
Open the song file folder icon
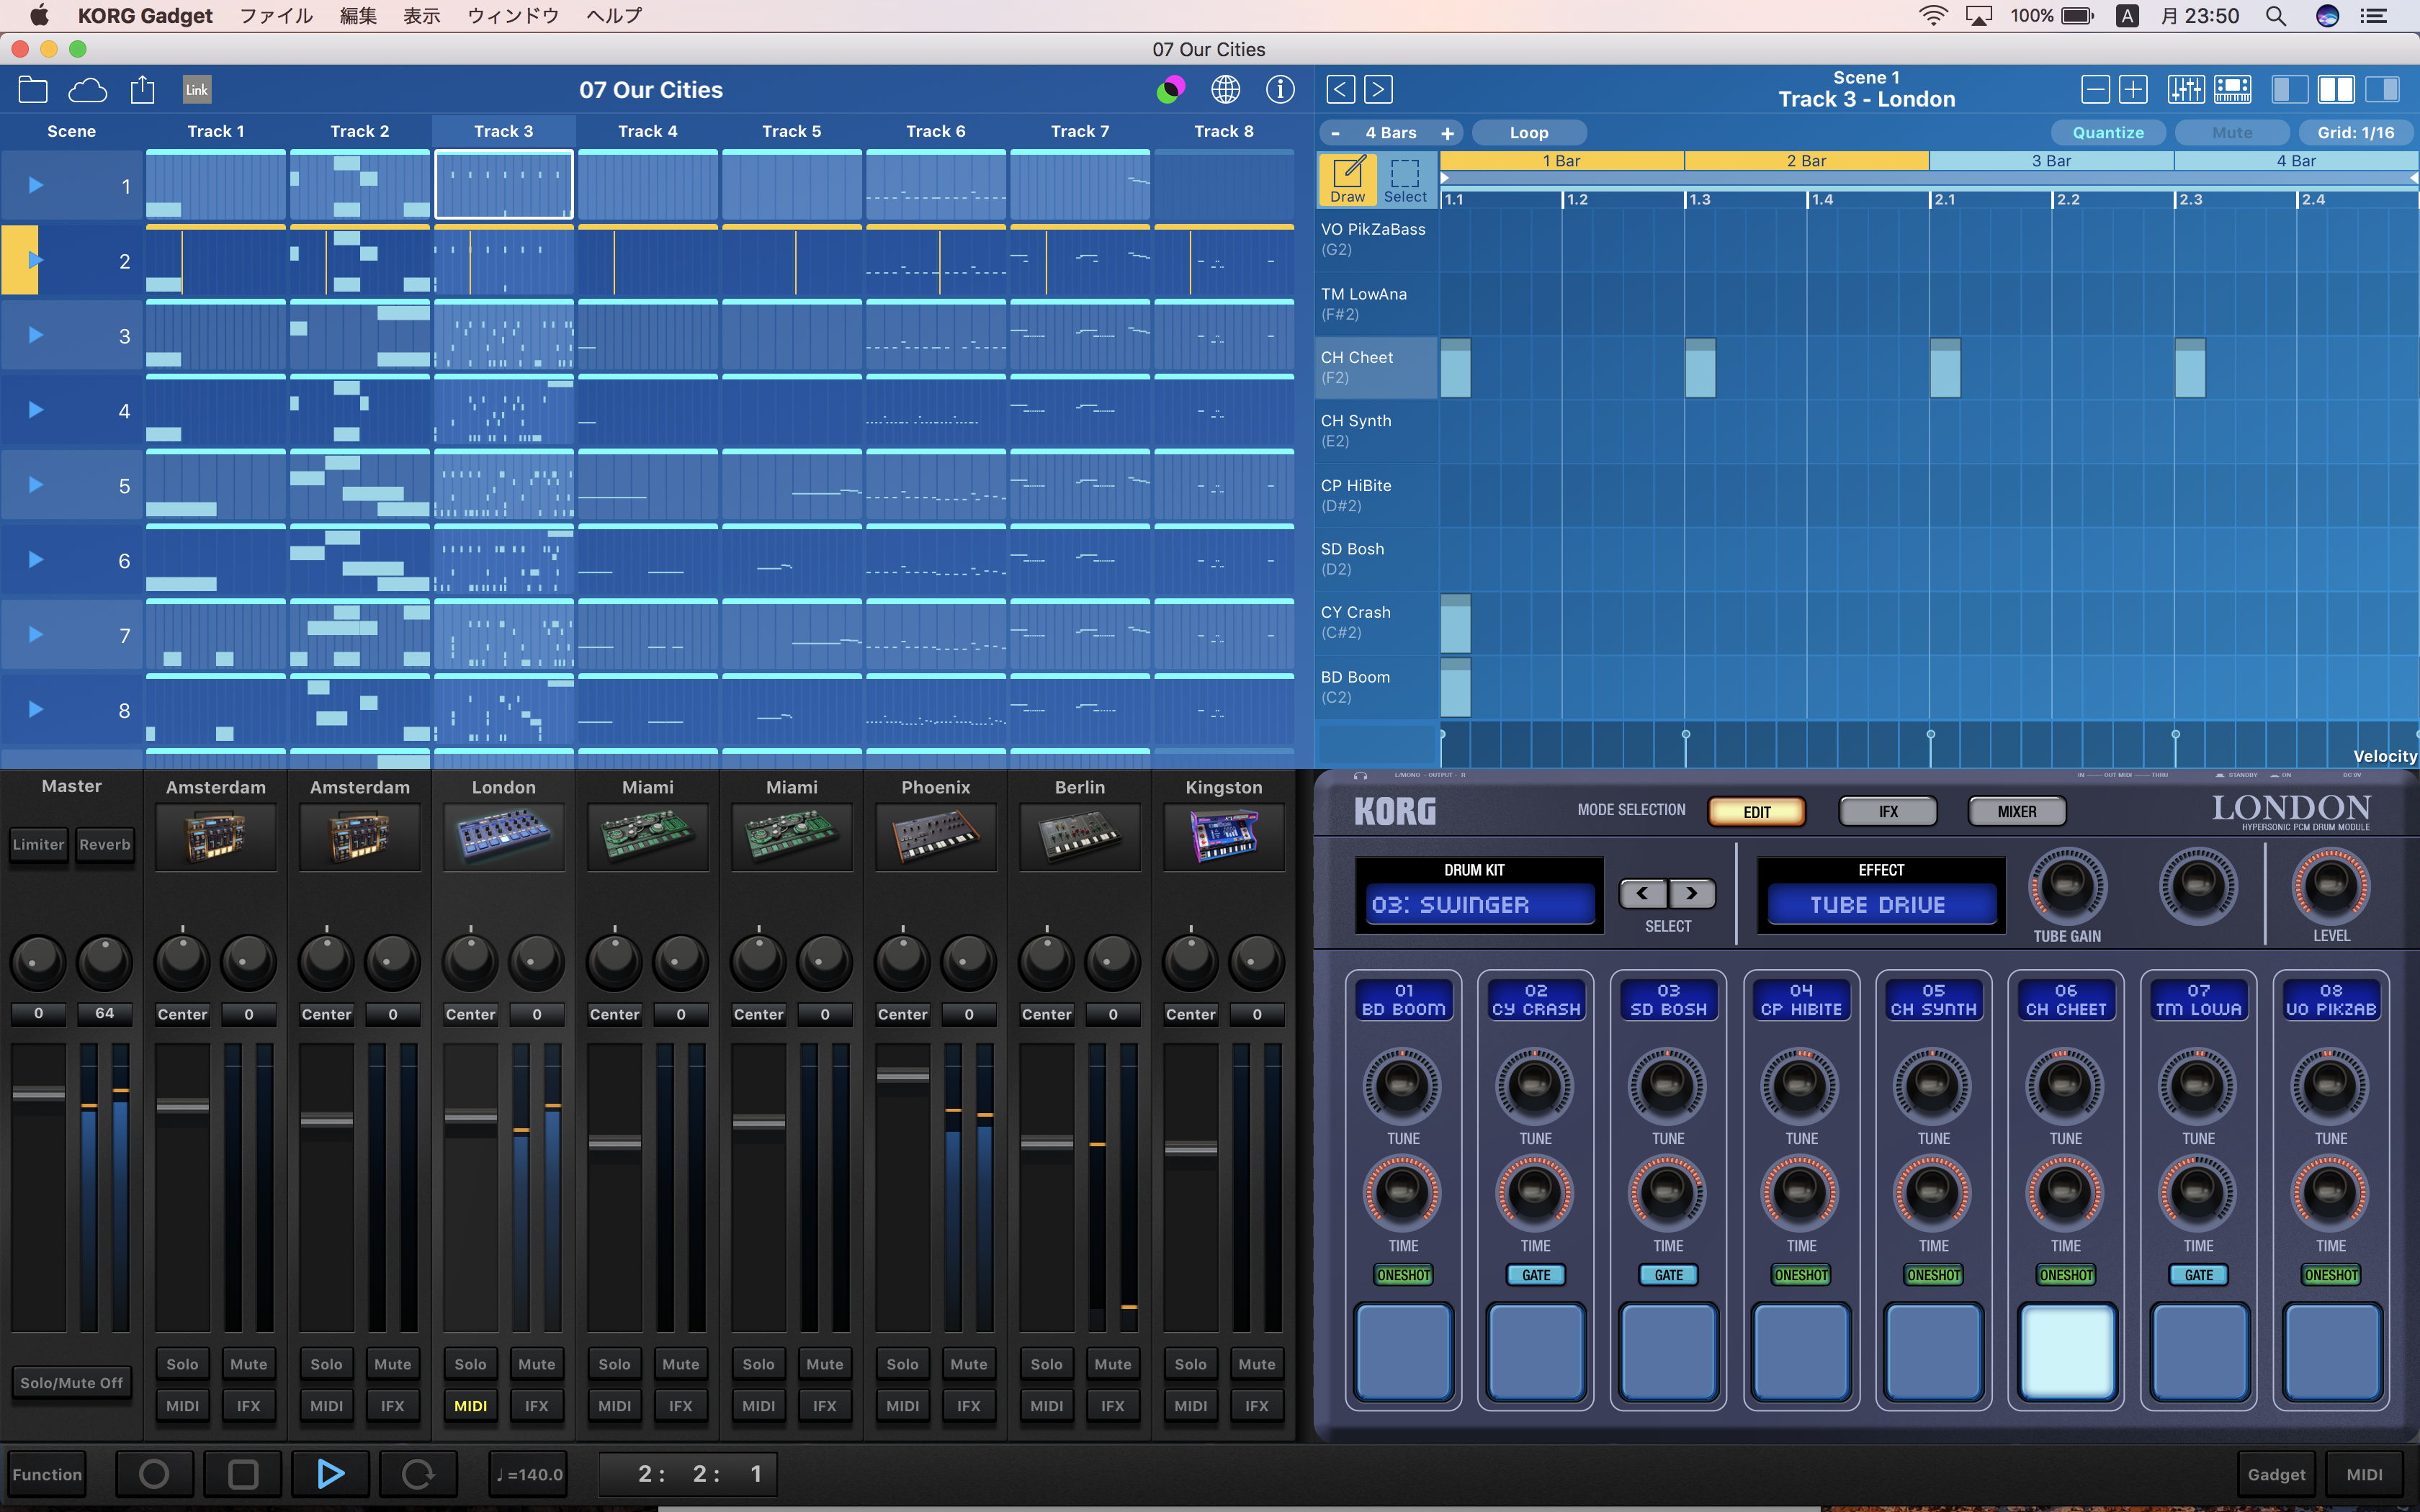(x=33, y=90)
